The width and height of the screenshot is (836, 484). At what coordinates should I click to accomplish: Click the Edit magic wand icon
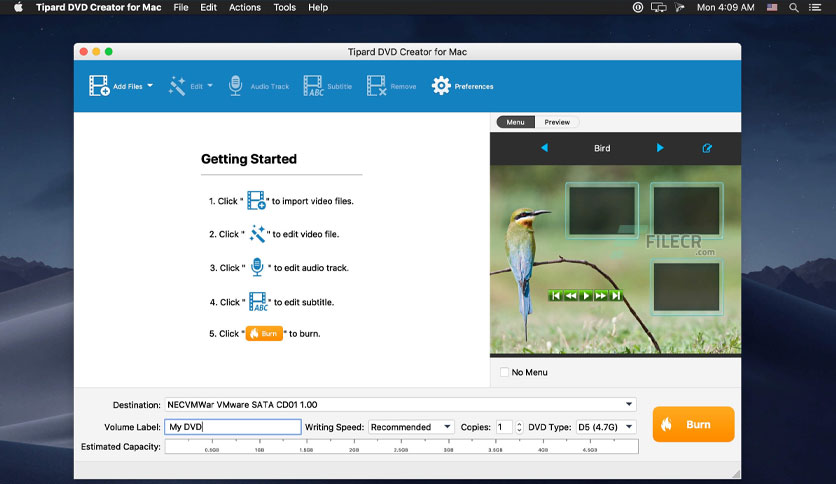click(x=177, y=86)
